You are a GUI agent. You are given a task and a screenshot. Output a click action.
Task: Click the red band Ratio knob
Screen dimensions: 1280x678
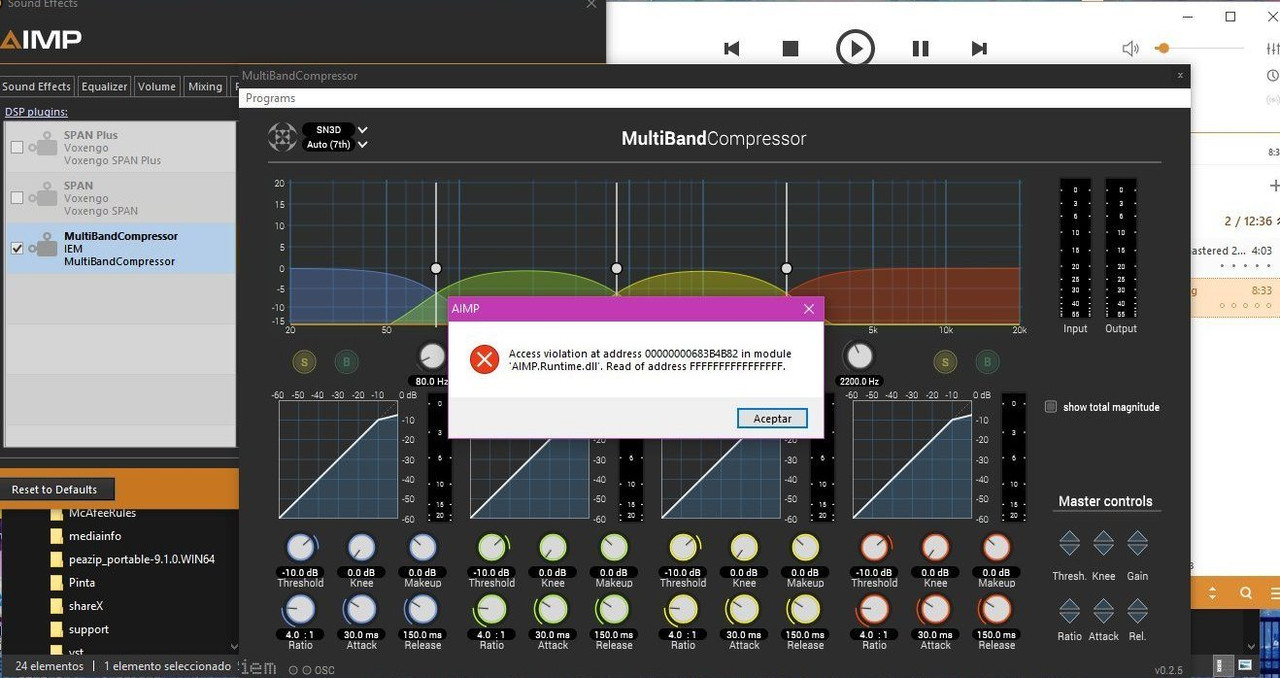click(874, 609)
